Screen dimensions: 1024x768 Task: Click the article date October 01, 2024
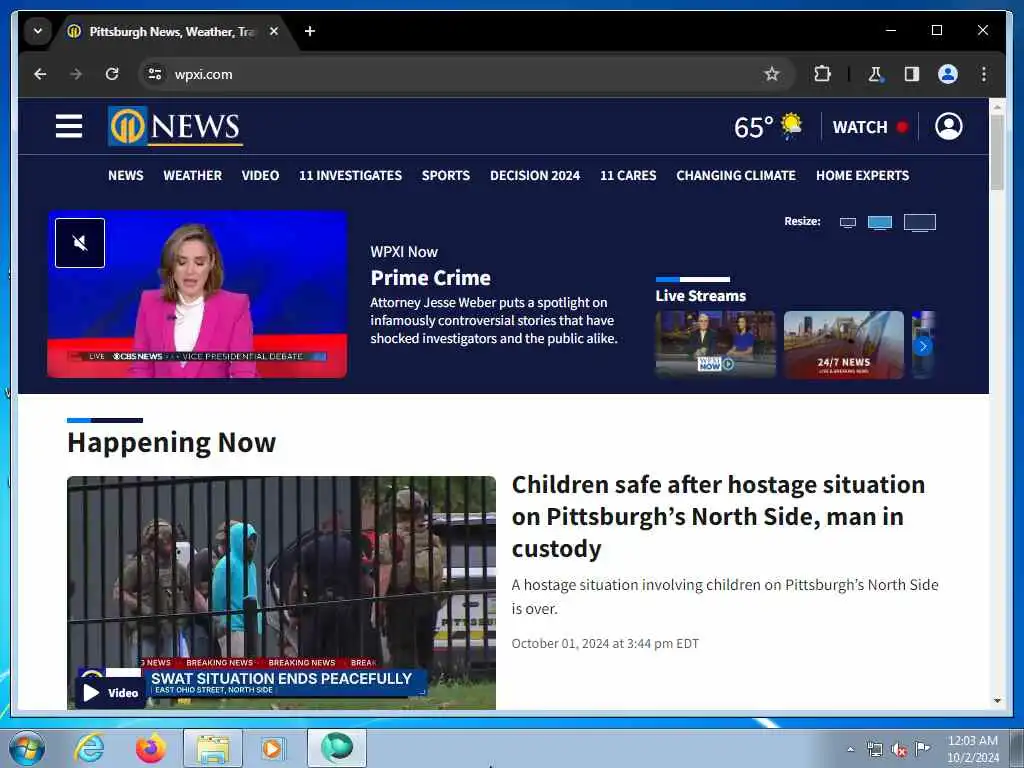click(605, 643)
